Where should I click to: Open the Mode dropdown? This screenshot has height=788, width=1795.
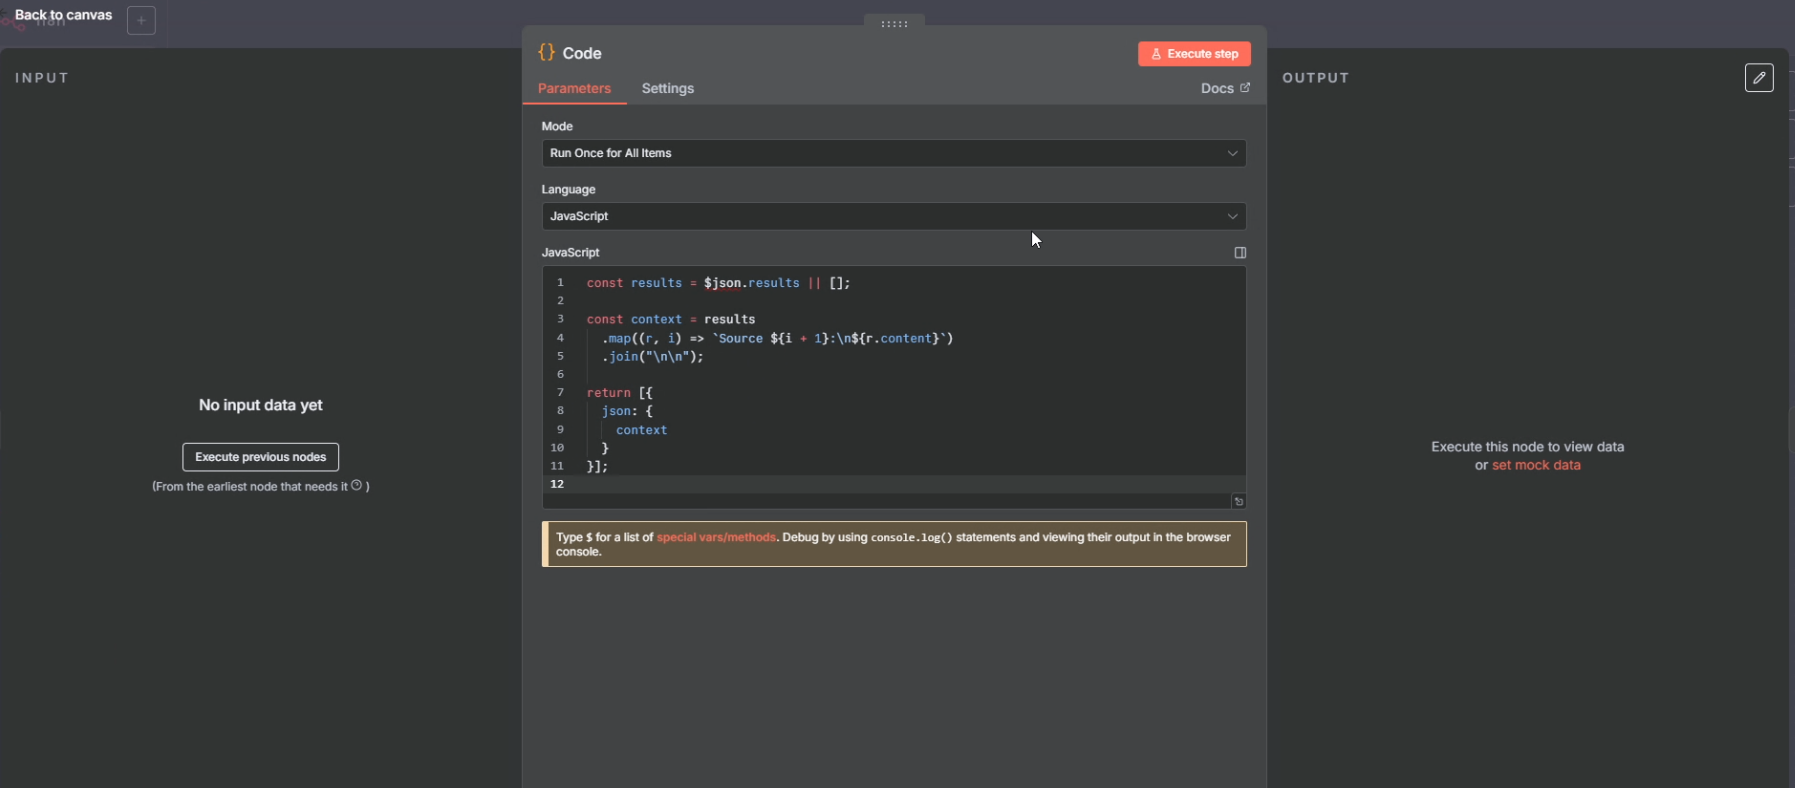click(x=893, y=153)
